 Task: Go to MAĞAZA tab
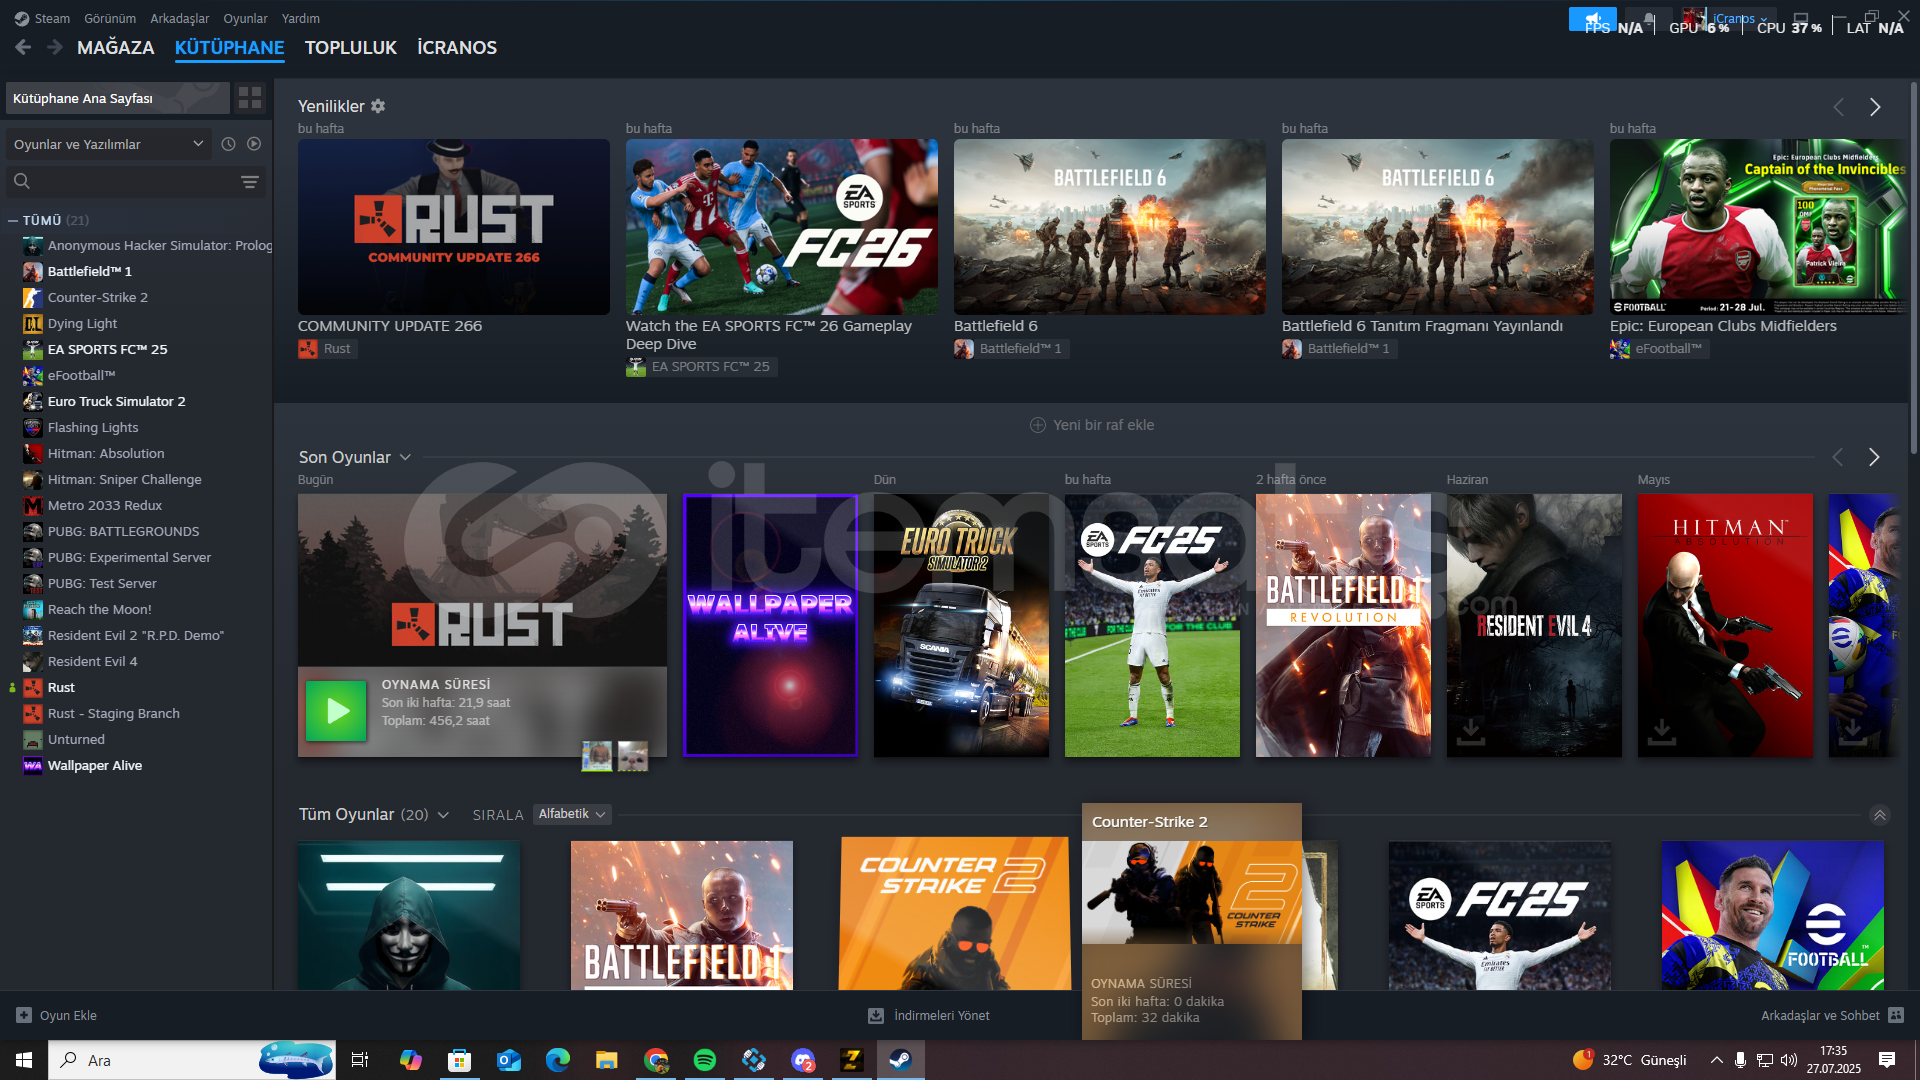coord(116,47)
